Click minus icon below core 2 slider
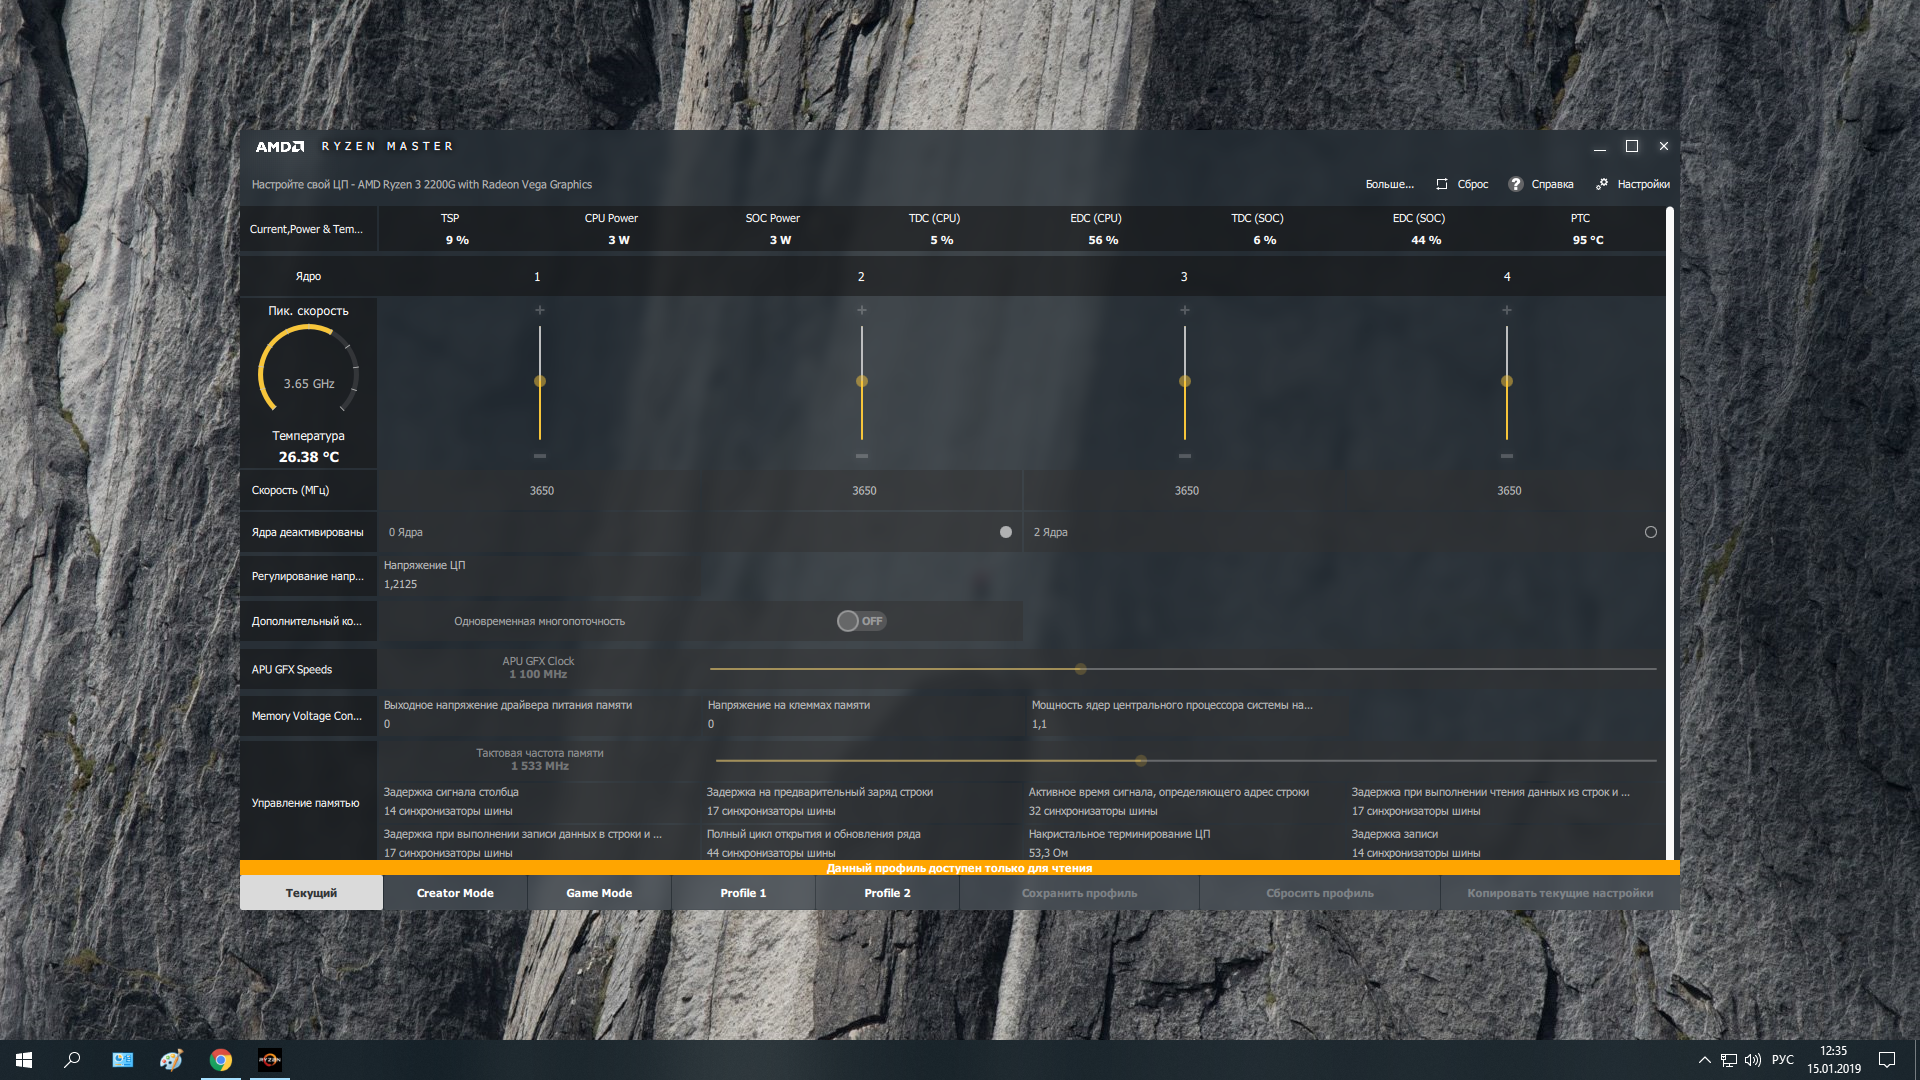 coord(862,456)
